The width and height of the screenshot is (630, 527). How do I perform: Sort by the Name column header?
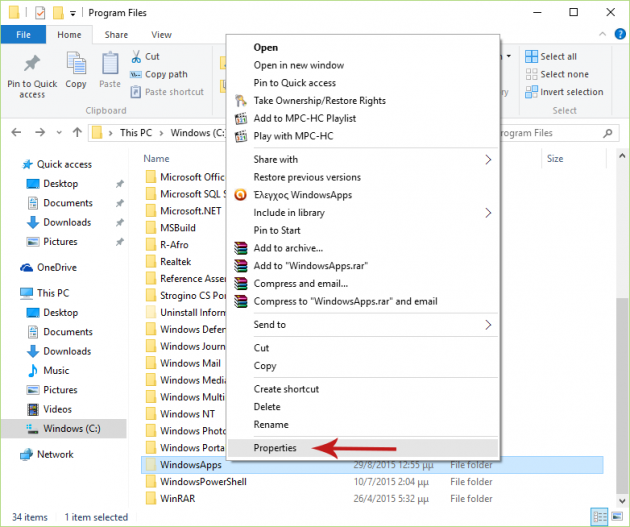[156, 159]
